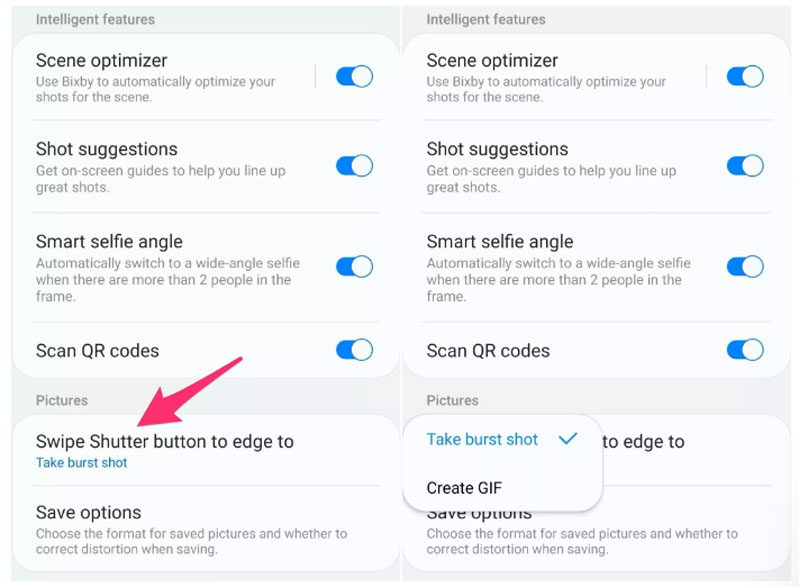
Task: Toggle Scene optimizer switch in left screenshot
Action: (x=354, y=77)
